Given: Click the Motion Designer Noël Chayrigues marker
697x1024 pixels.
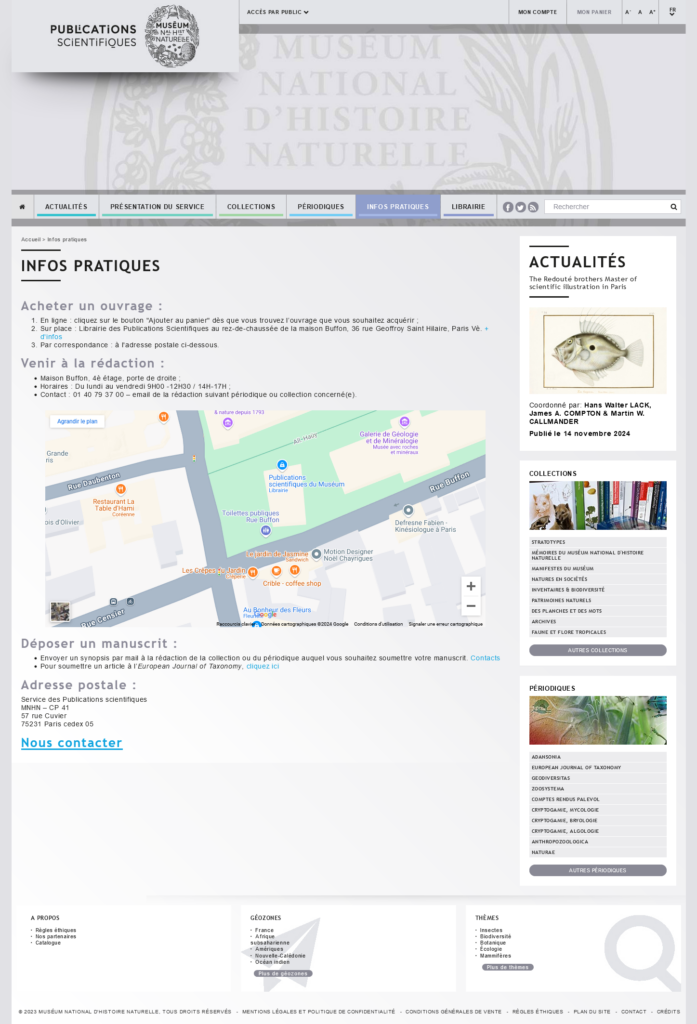Looking at the screenshot, I should click(316, 554).
